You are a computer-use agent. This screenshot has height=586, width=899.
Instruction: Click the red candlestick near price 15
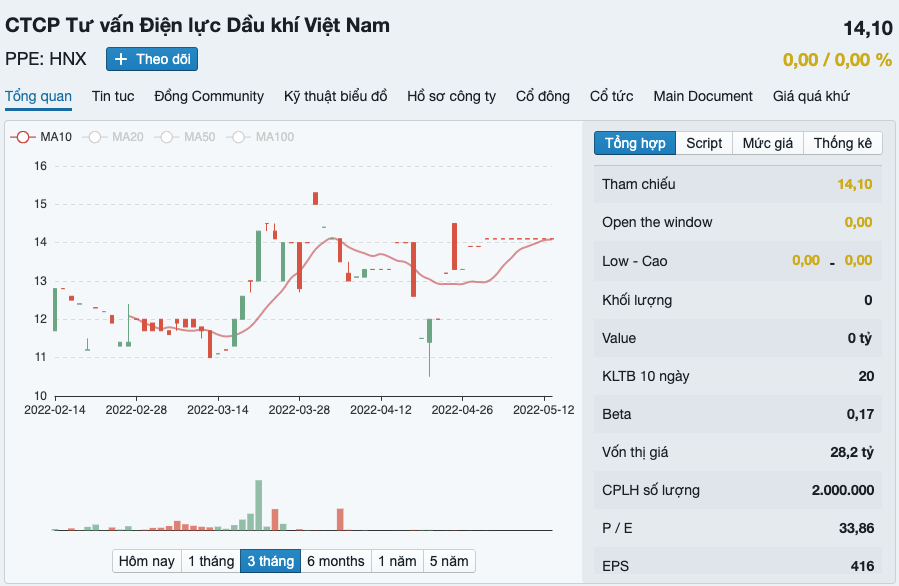(315, 198)
